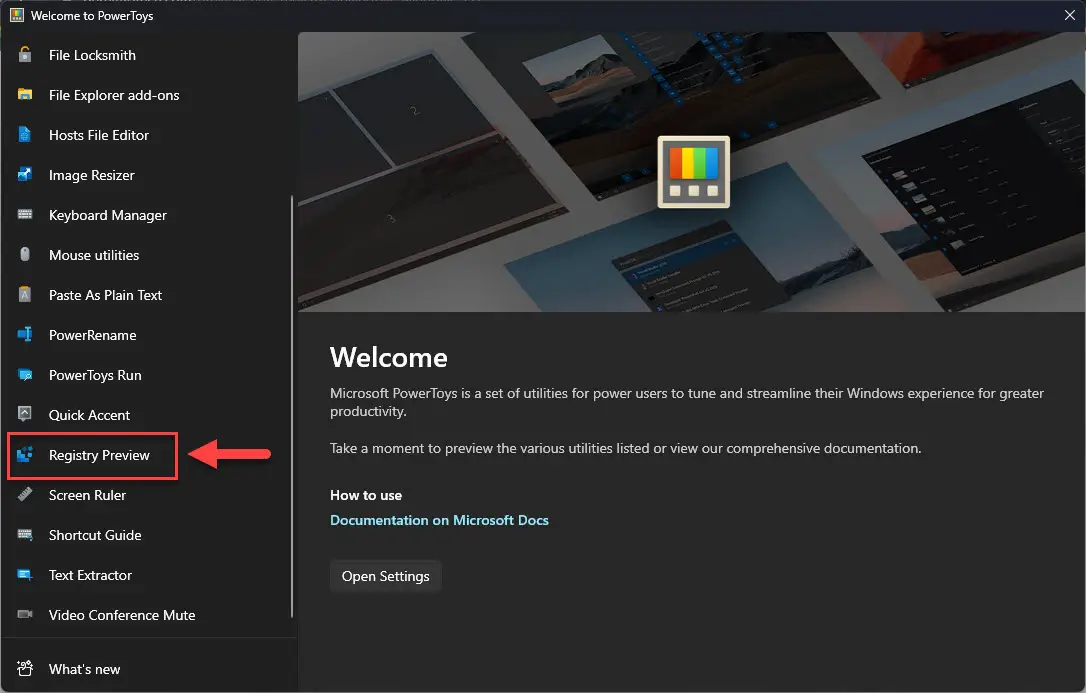
Task: Click the Registry Preview icon
Action: point(25,455)
